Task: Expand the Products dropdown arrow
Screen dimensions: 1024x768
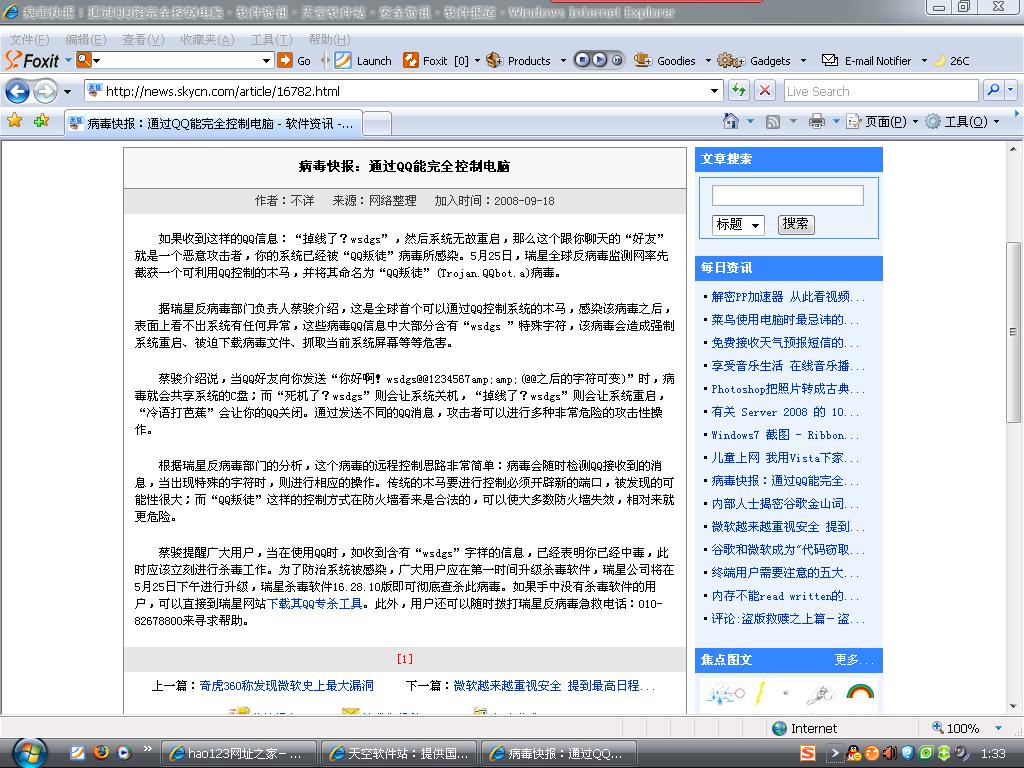Action: [x=563, y=61]
